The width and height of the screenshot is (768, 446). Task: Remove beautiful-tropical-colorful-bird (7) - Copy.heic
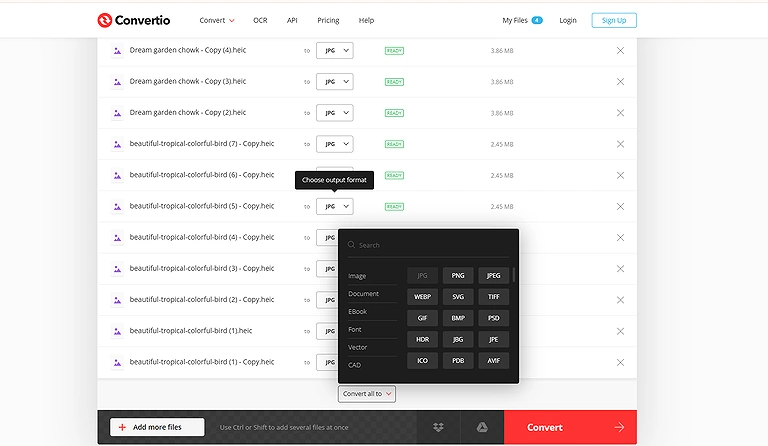620,144
